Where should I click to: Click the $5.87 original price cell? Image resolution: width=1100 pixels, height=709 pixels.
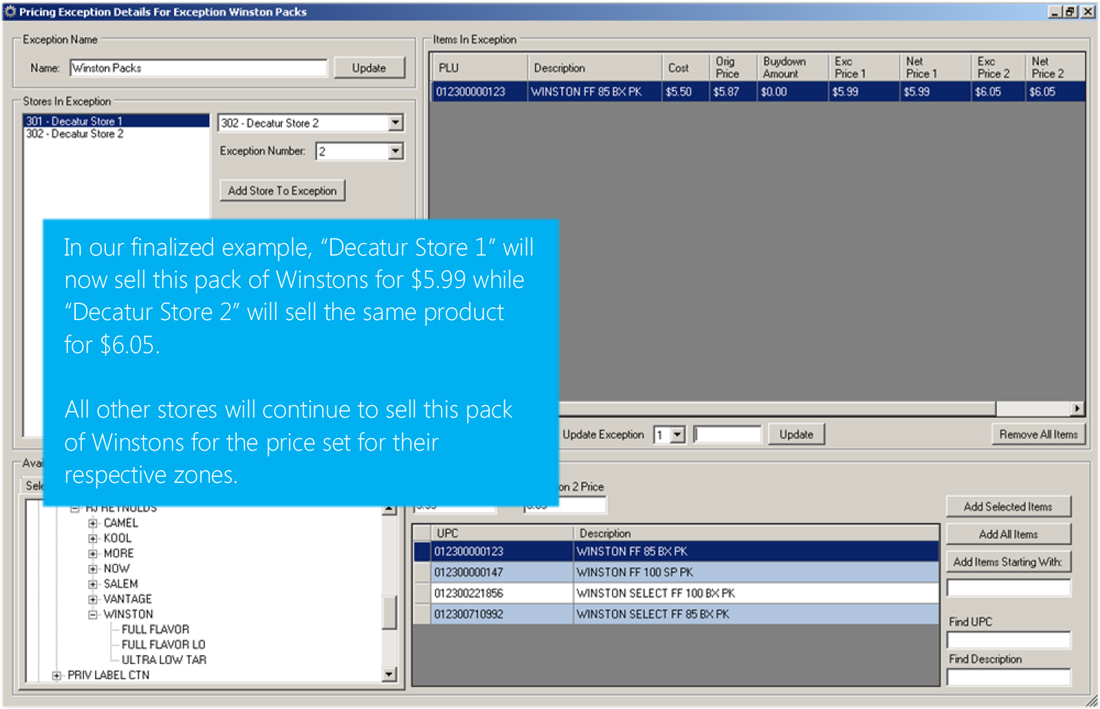point(733,92)
